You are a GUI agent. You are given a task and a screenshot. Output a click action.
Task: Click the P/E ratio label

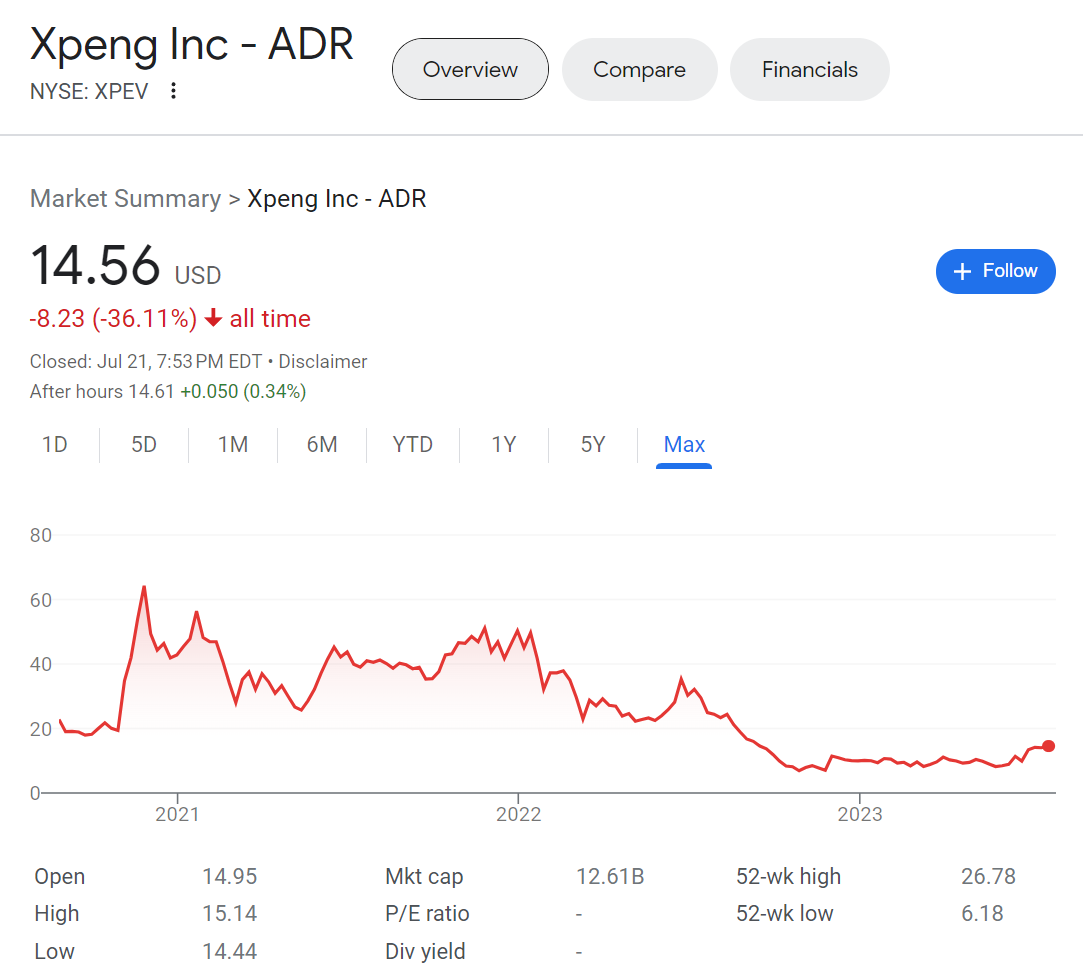[427, 914]
